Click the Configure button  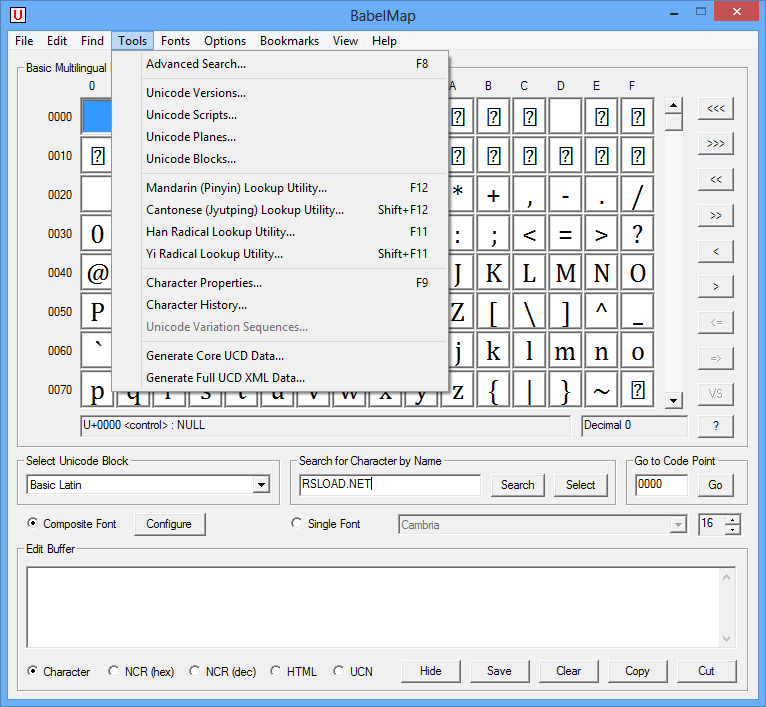point(169,524)
